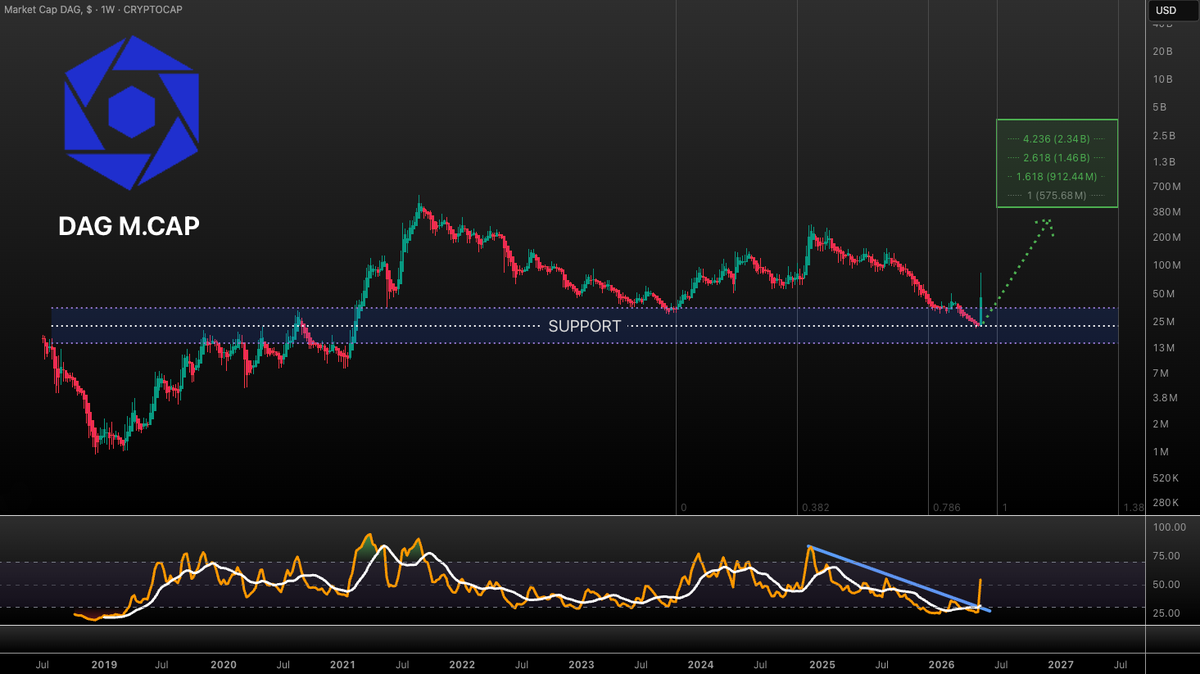Click the 20B price axis label
The width and height of the screenshot is (1200, 674).
(x=1162, y=52)
